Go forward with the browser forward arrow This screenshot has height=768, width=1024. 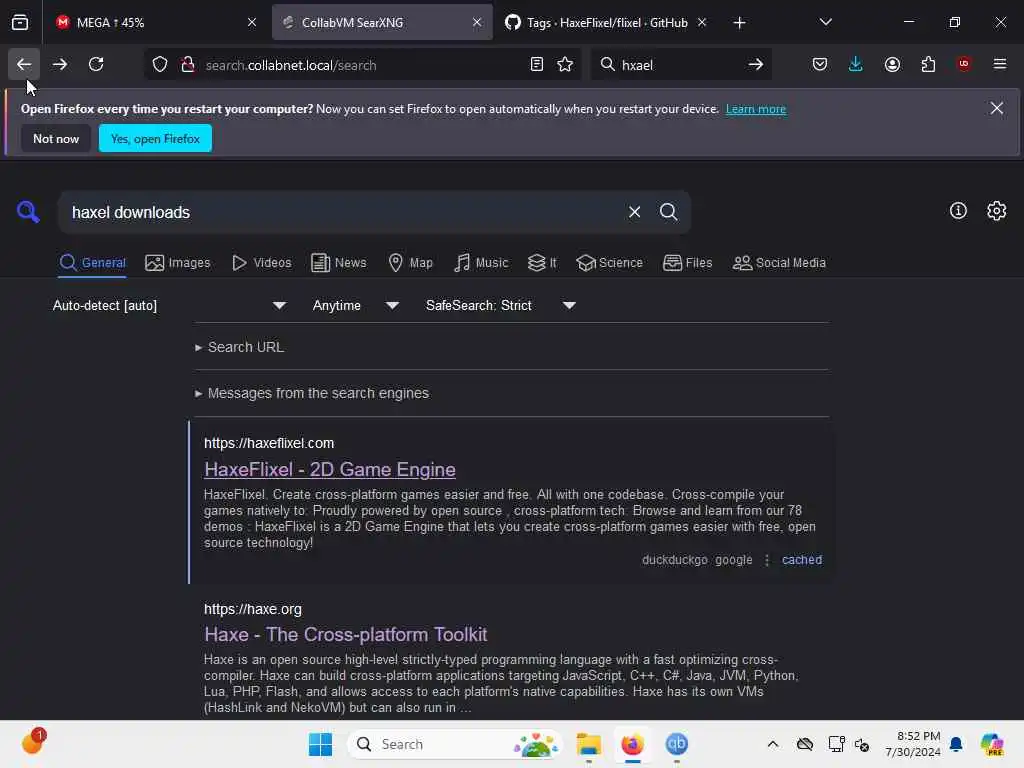point(60,64)
